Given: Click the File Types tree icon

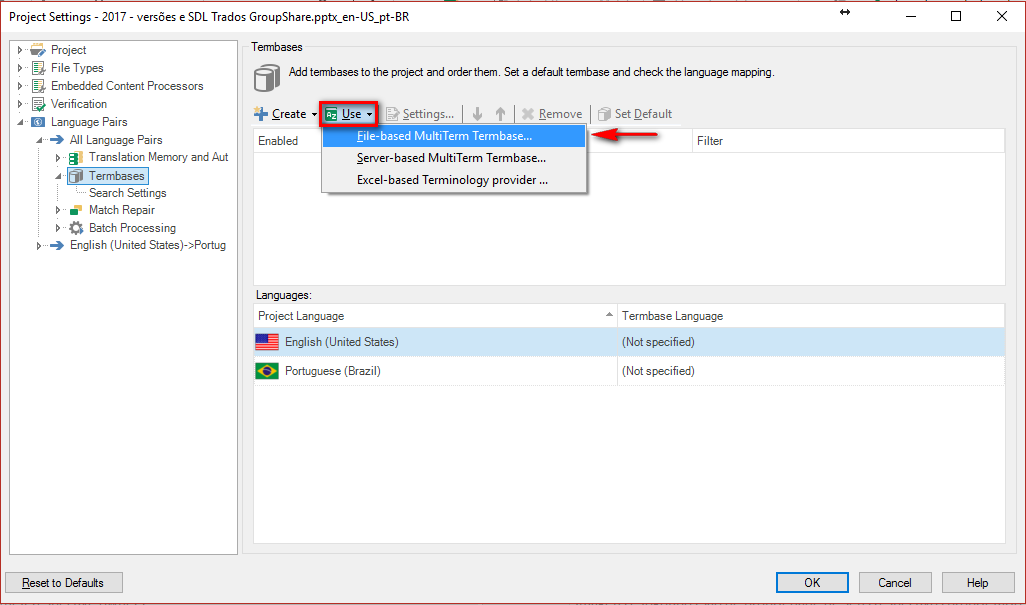Looking at the screenshot, I should click(x=39, y=68).
